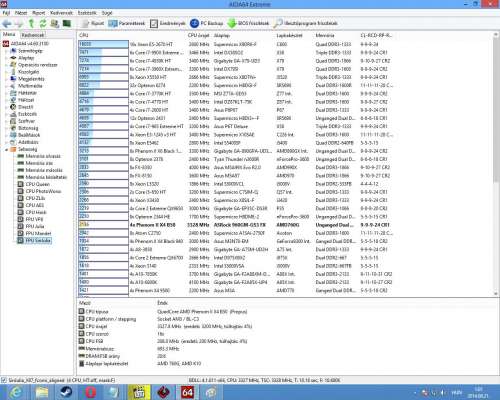This screenshot has width=500, height=400.
Task: Select the Háttértár tree icon
Action: coord(13,93)
